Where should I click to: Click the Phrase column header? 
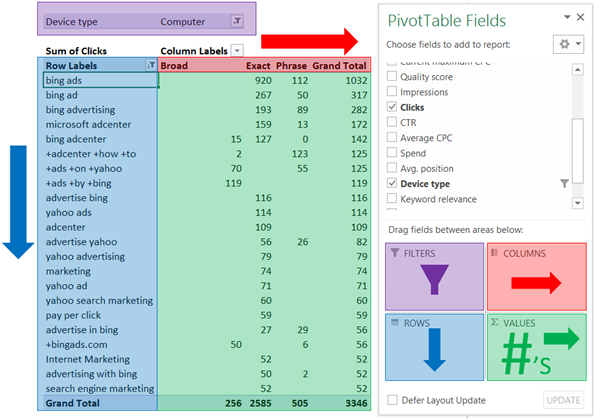coord(292,65)
